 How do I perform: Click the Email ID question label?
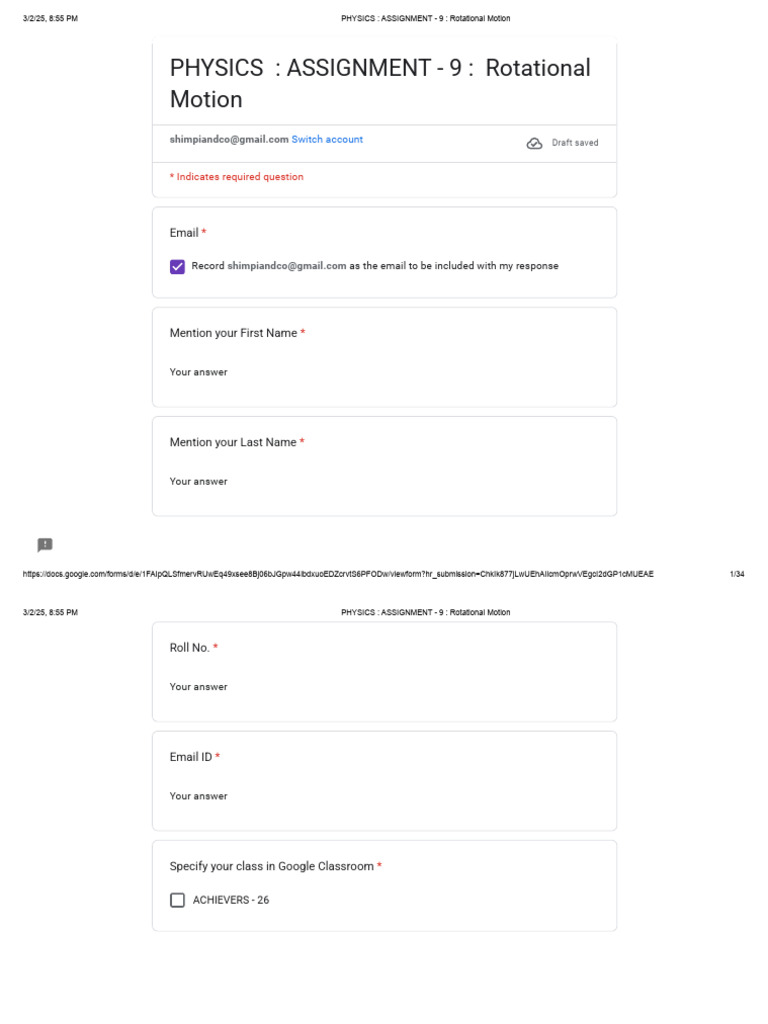[191, 757]
